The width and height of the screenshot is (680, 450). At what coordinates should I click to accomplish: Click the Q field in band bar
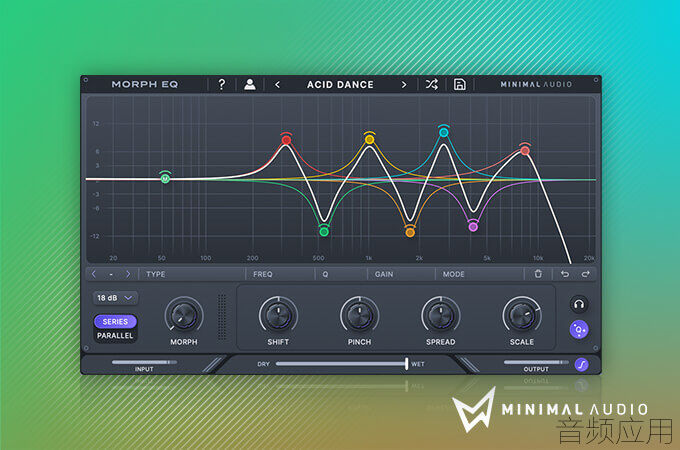[341, 274]
